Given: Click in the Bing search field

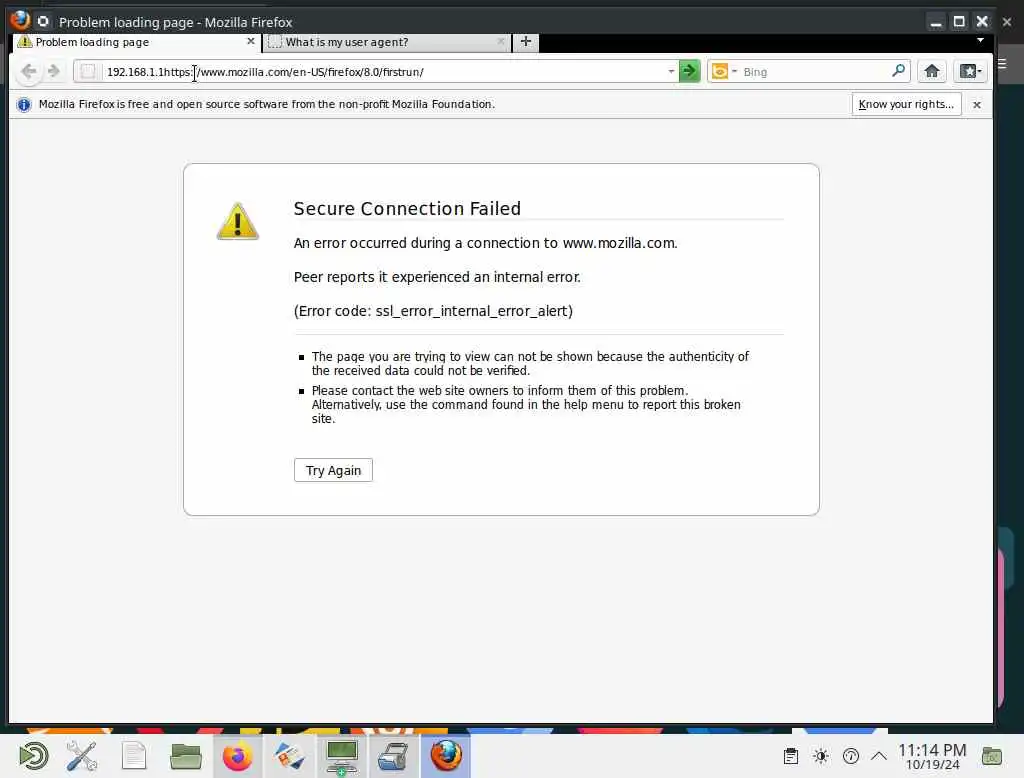Looking at the screenshot, I should 815,72.
